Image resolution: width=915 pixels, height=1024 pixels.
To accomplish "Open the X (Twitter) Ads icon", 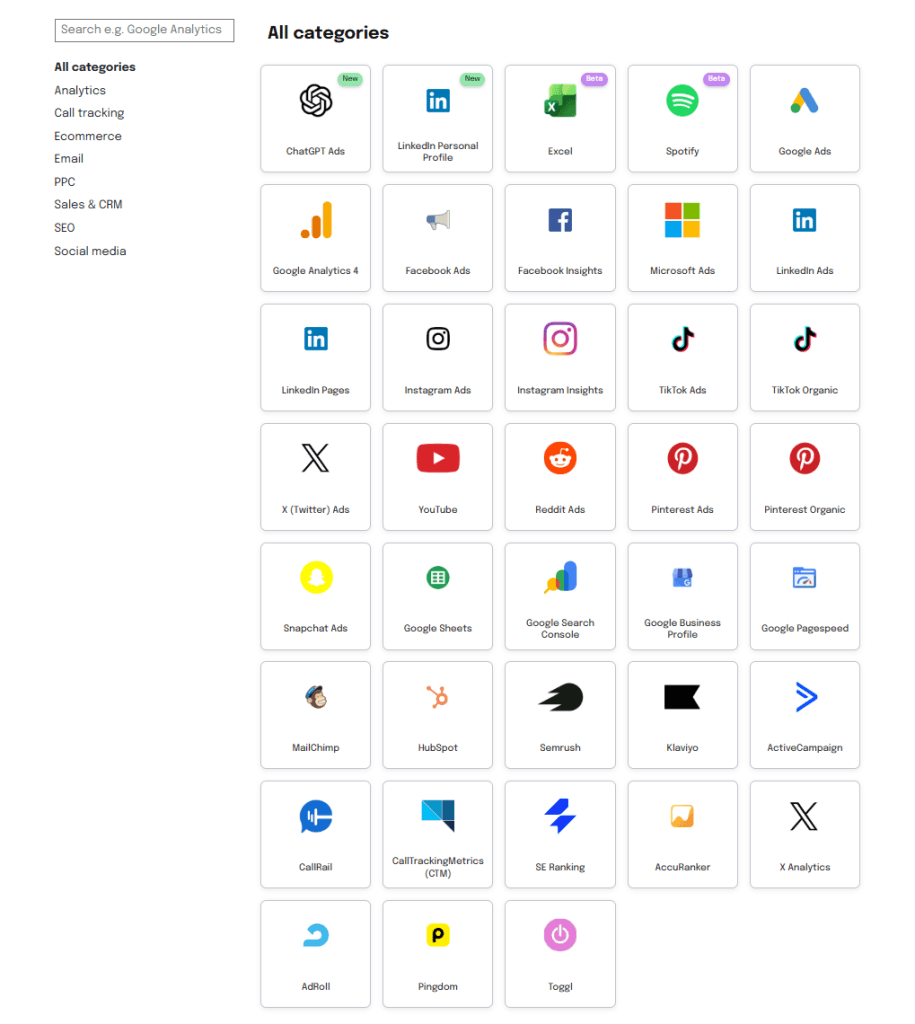I will coord(315,458).
